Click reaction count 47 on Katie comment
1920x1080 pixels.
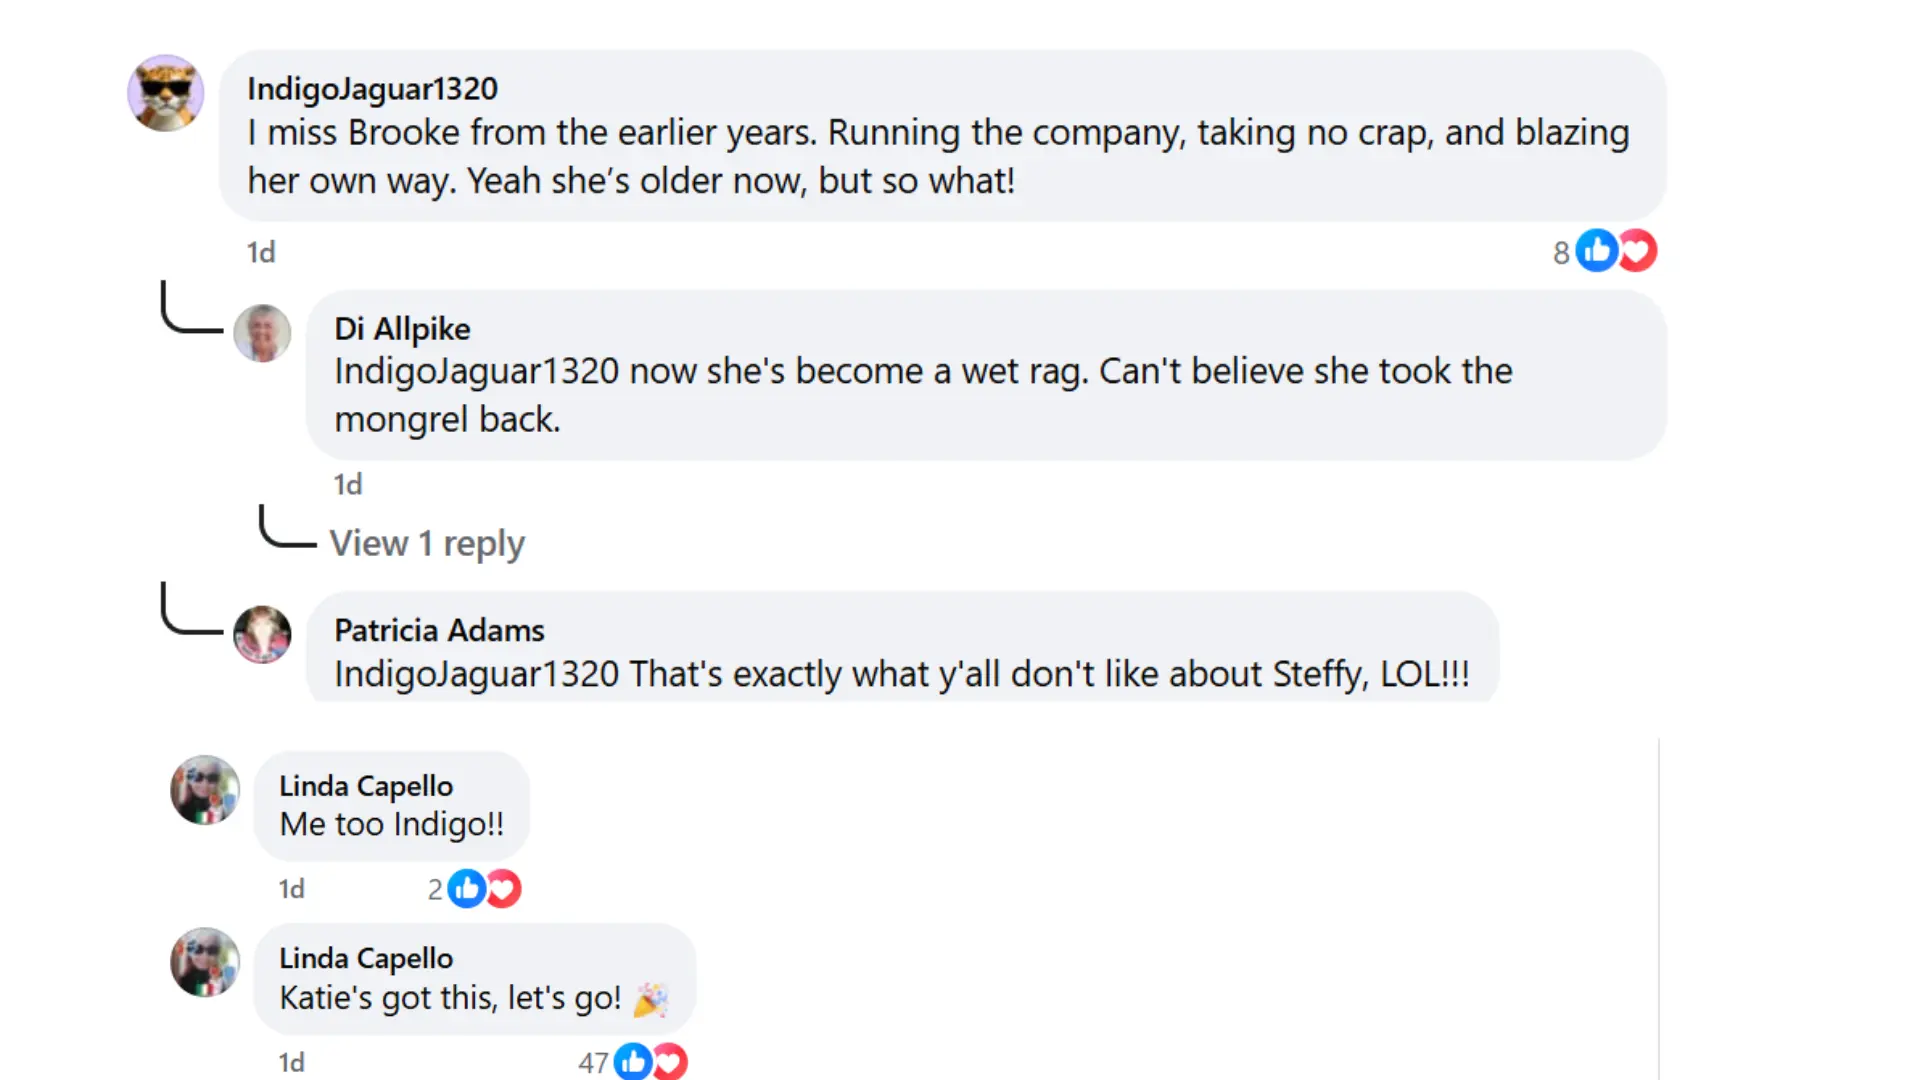click(x=593, y=1062)
